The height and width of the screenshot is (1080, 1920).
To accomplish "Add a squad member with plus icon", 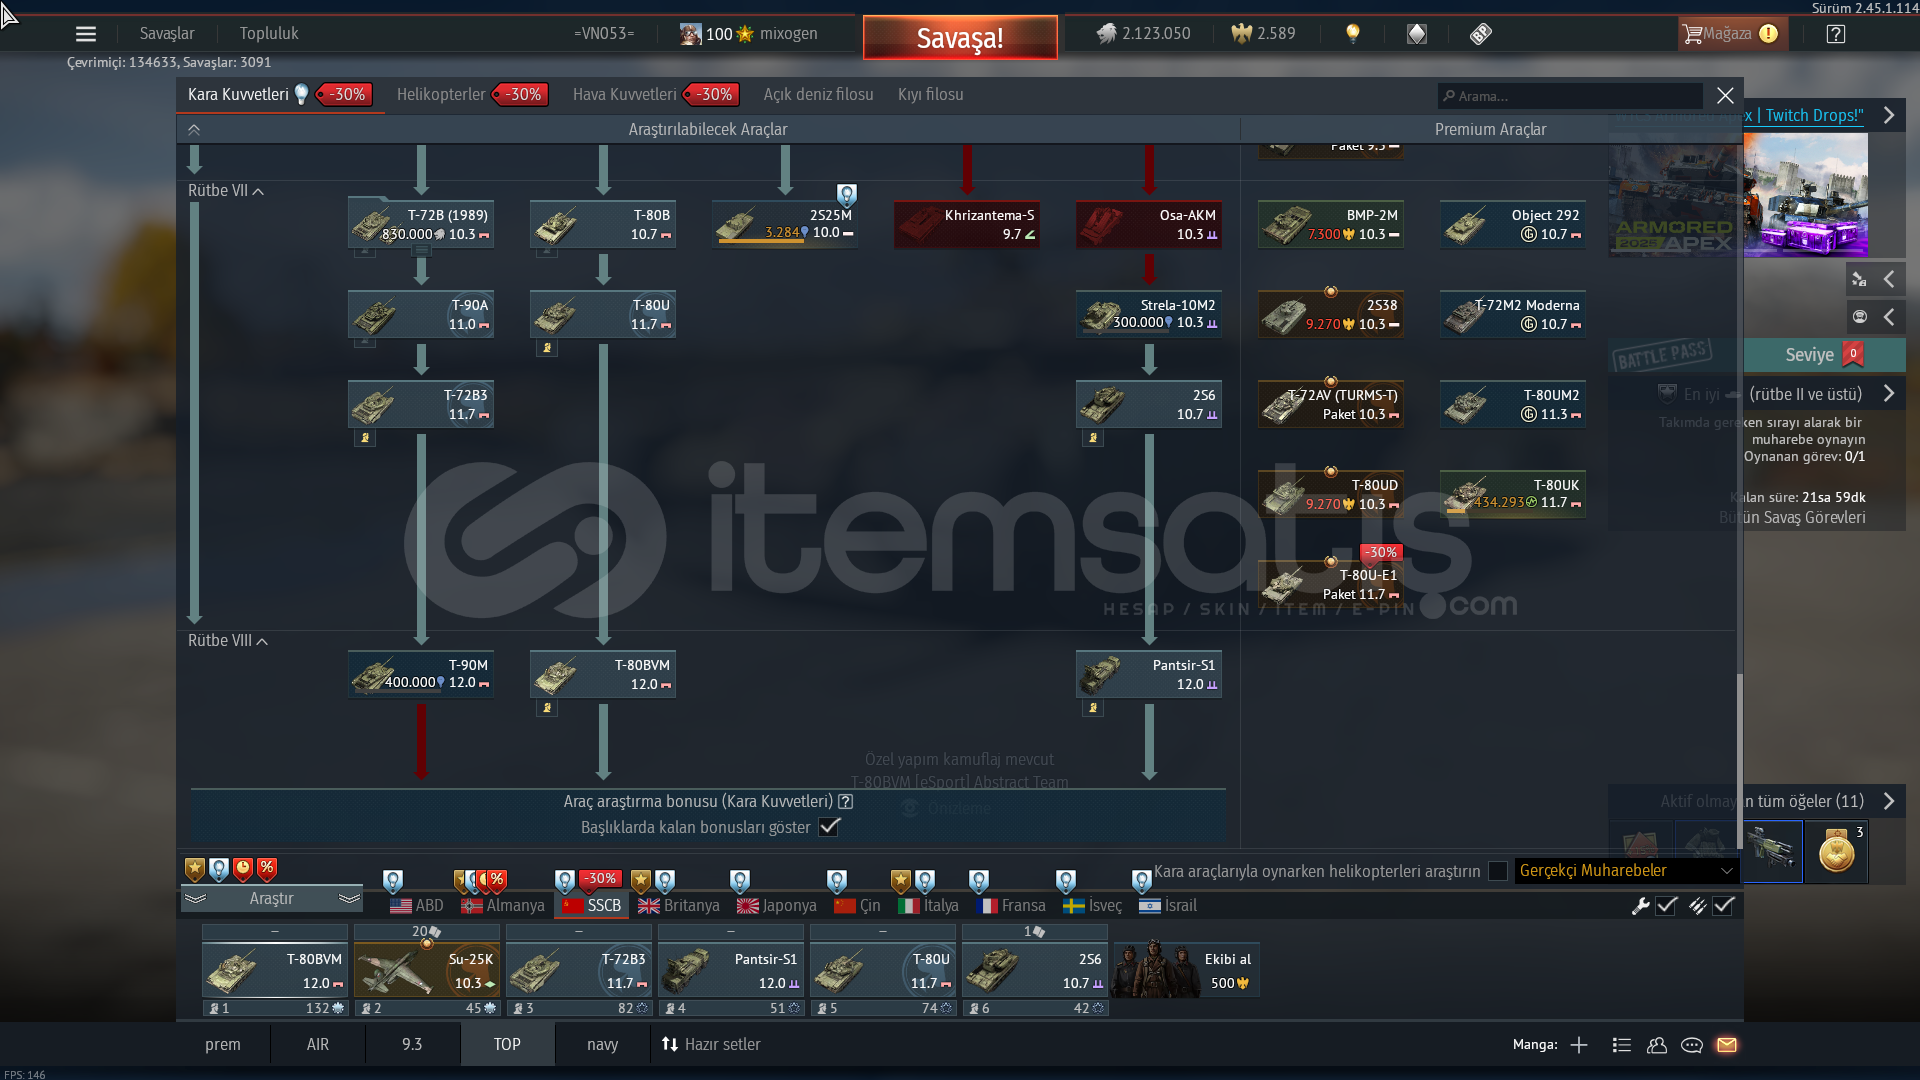I will pyautogui.click(x=1579, y=1045).
